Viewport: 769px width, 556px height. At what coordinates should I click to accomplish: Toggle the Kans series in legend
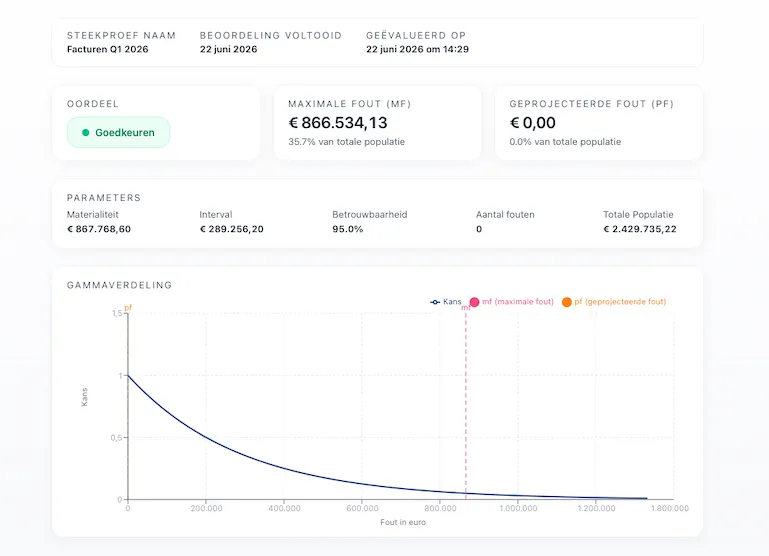coord(446,302)
